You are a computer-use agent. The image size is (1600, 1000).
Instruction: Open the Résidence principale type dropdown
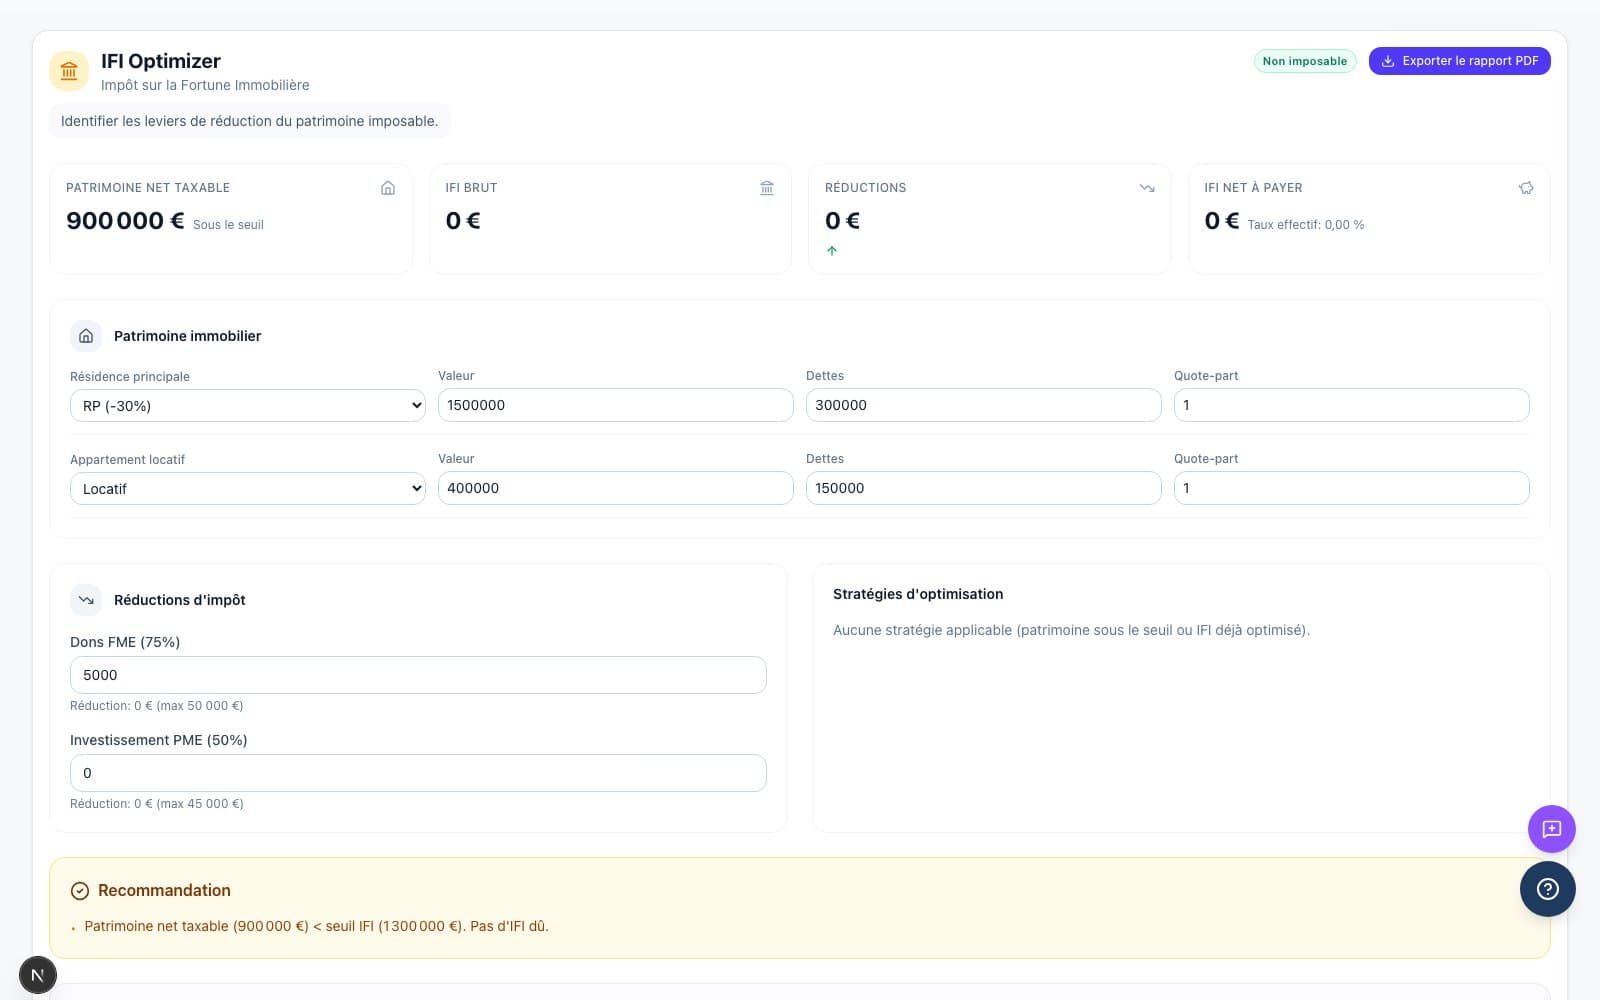tap(247, 405)
